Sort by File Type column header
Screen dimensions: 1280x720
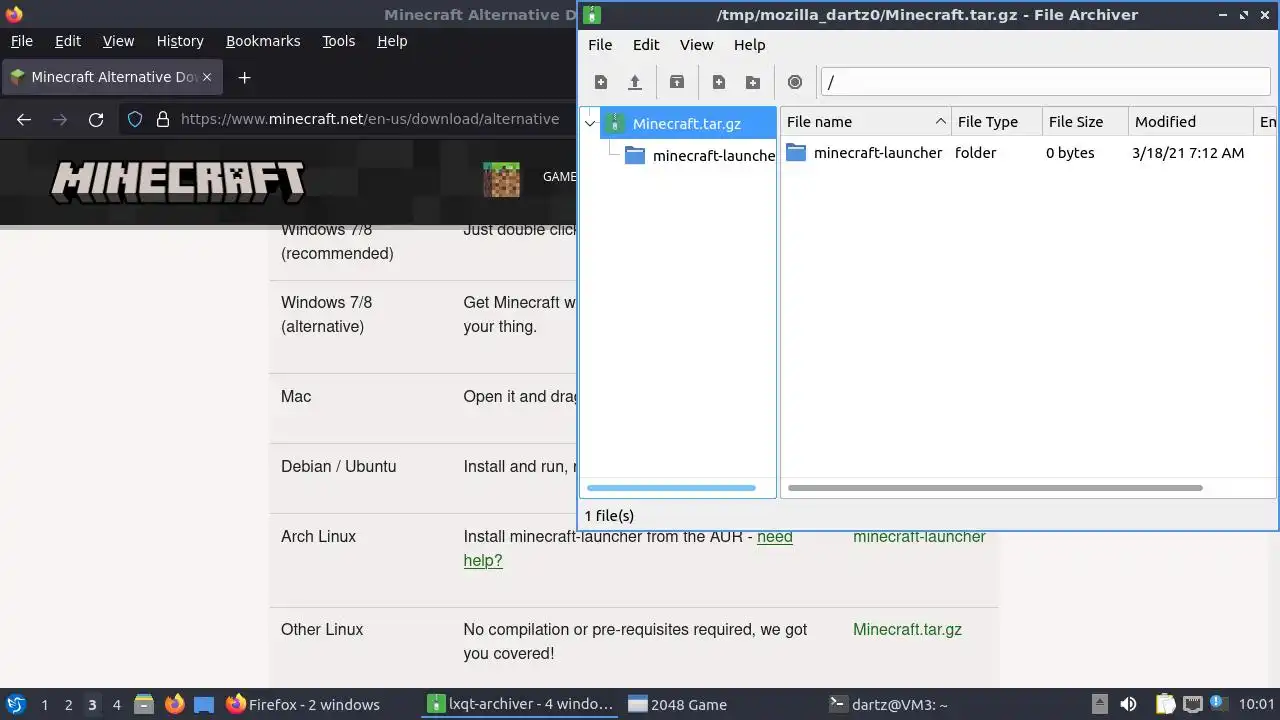pyautogui.click(x=996, y=121)
